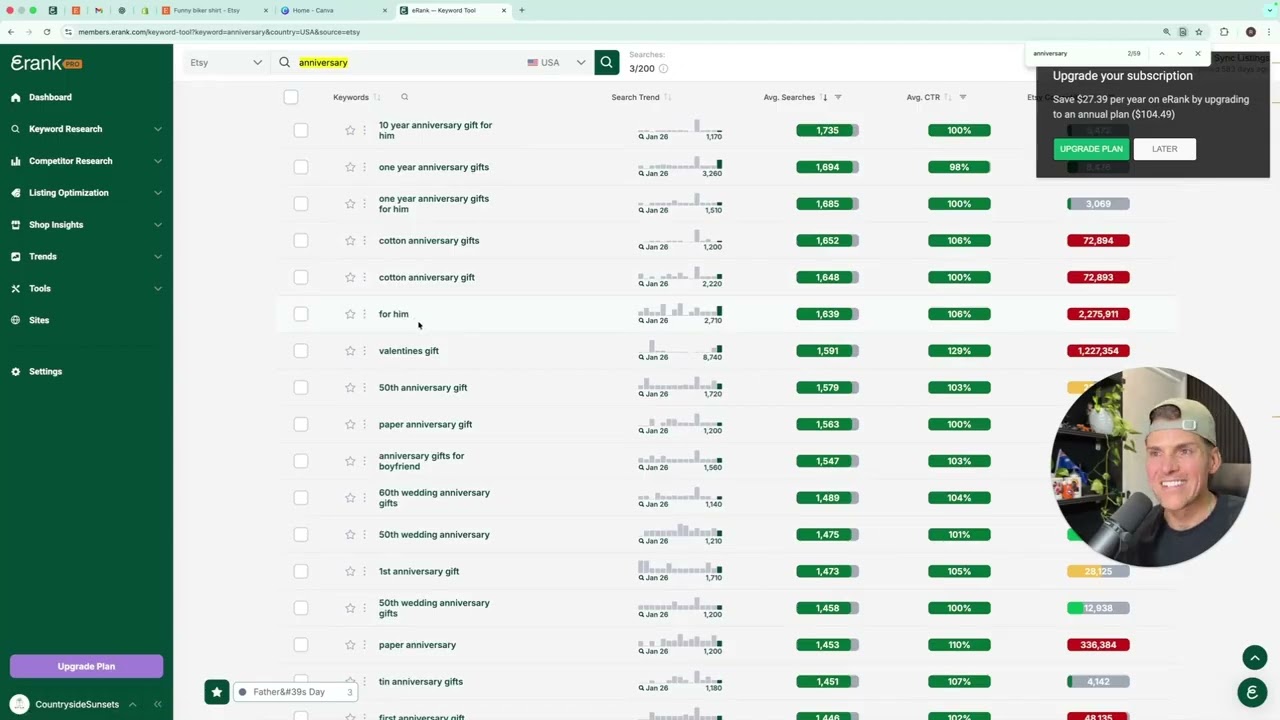Click the green scroll-to-top arrow button

1254,657
